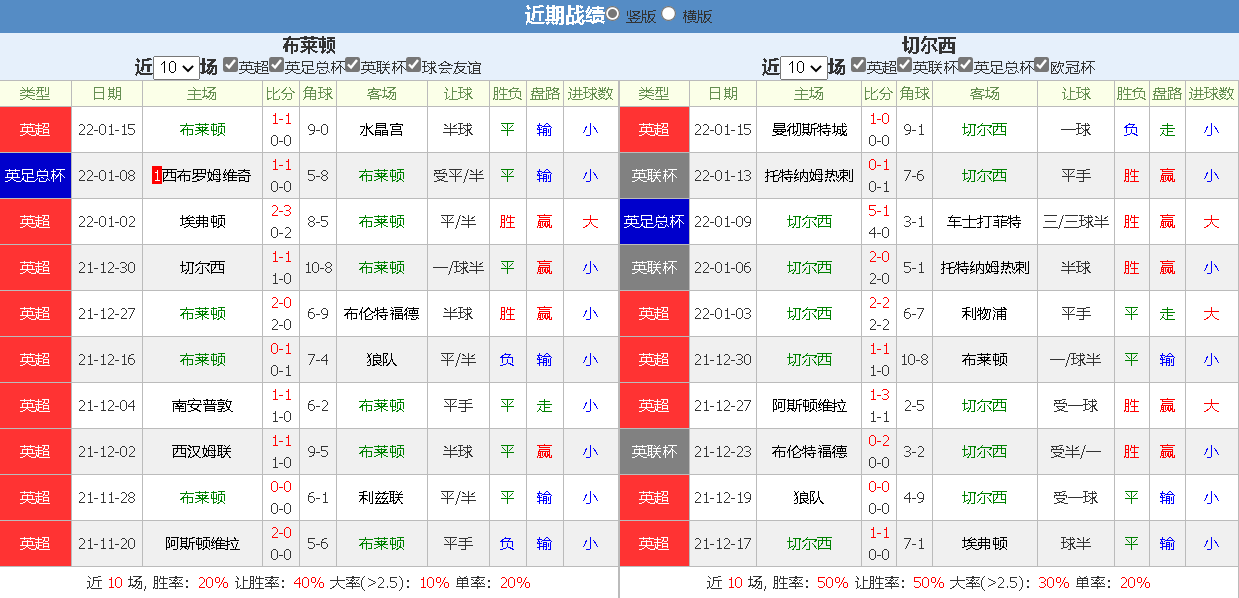1239x598 pixels.
Task: Click 日期 column header in 布莱顿 table
Action: point(107,93)
